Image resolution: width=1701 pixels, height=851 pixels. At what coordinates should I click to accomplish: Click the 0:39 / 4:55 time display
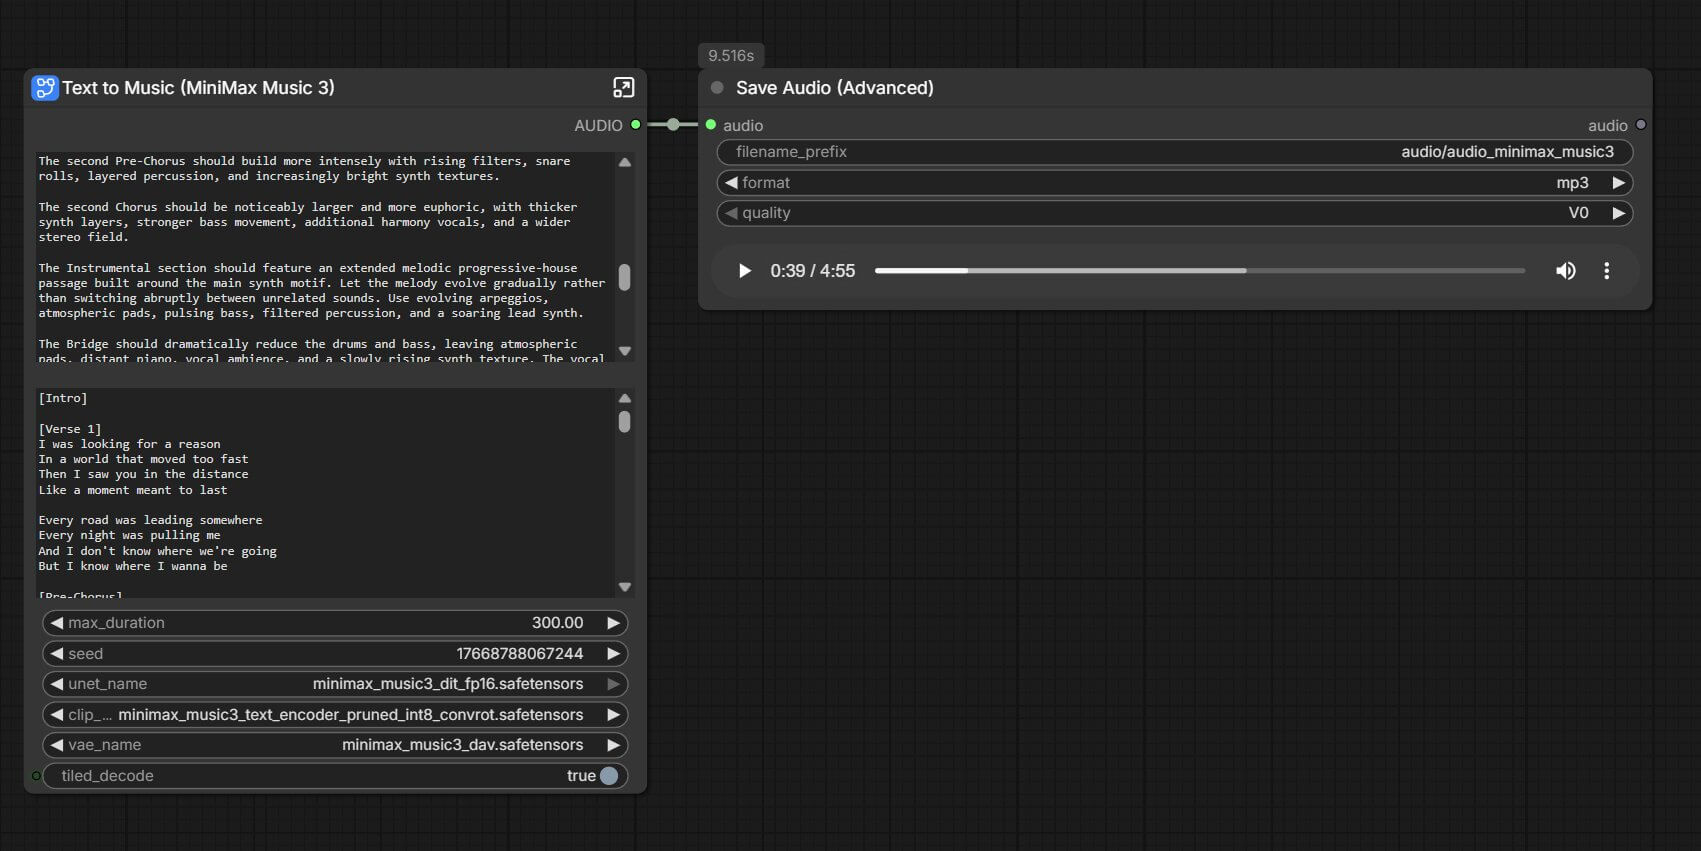coord(812,271)
